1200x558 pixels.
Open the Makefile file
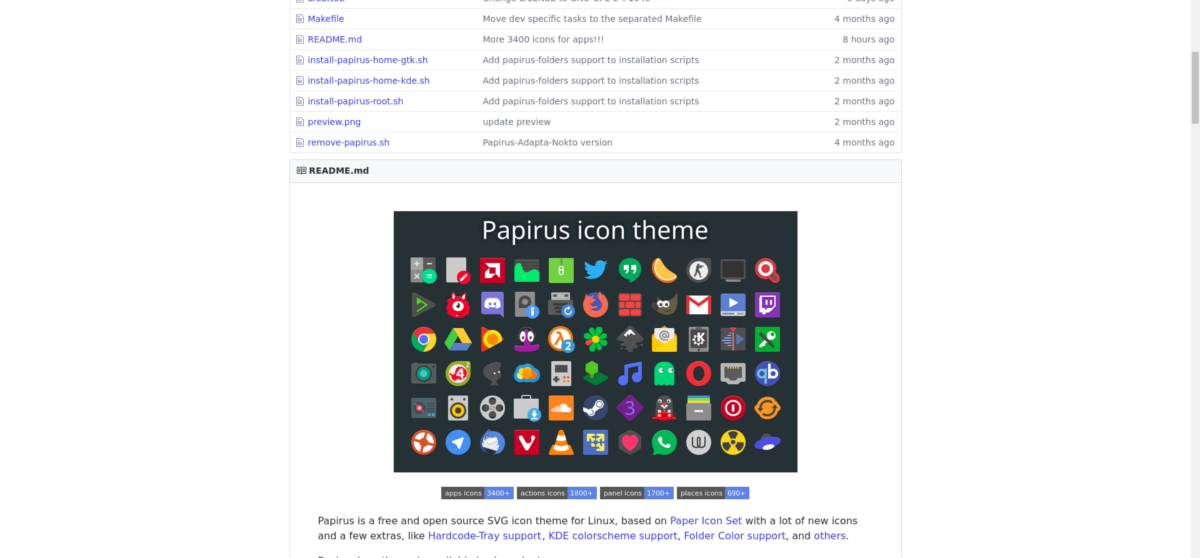coord(327,19)
